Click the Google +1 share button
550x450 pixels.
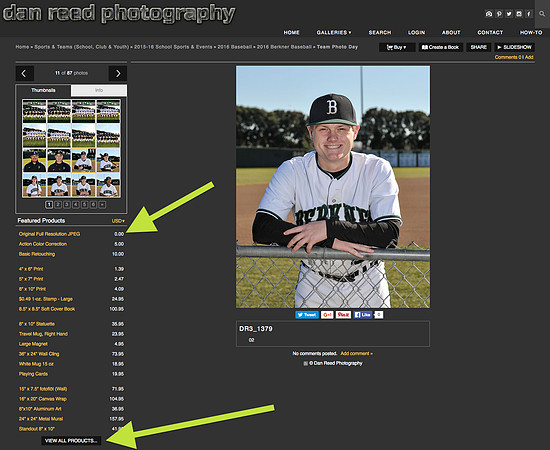(327, 315)
